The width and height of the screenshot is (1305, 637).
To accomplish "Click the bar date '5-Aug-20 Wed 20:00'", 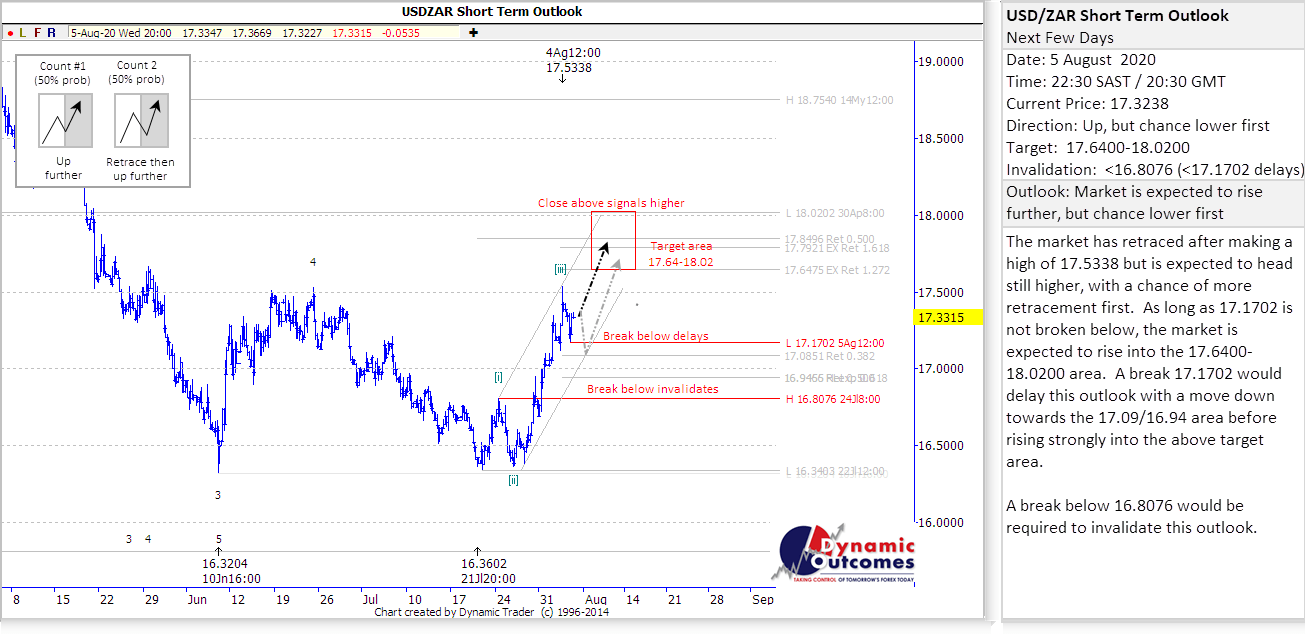I will point(120,33).
